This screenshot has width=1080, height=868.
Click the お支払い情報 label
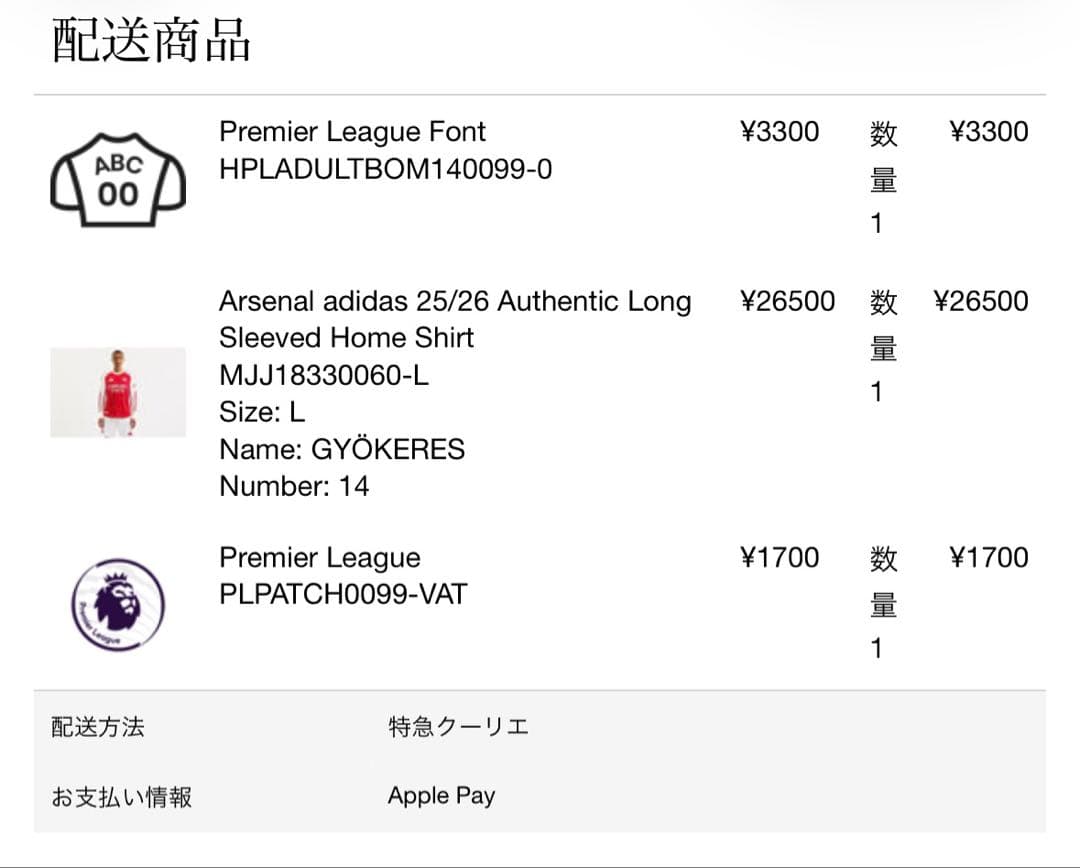click(121, 797)
